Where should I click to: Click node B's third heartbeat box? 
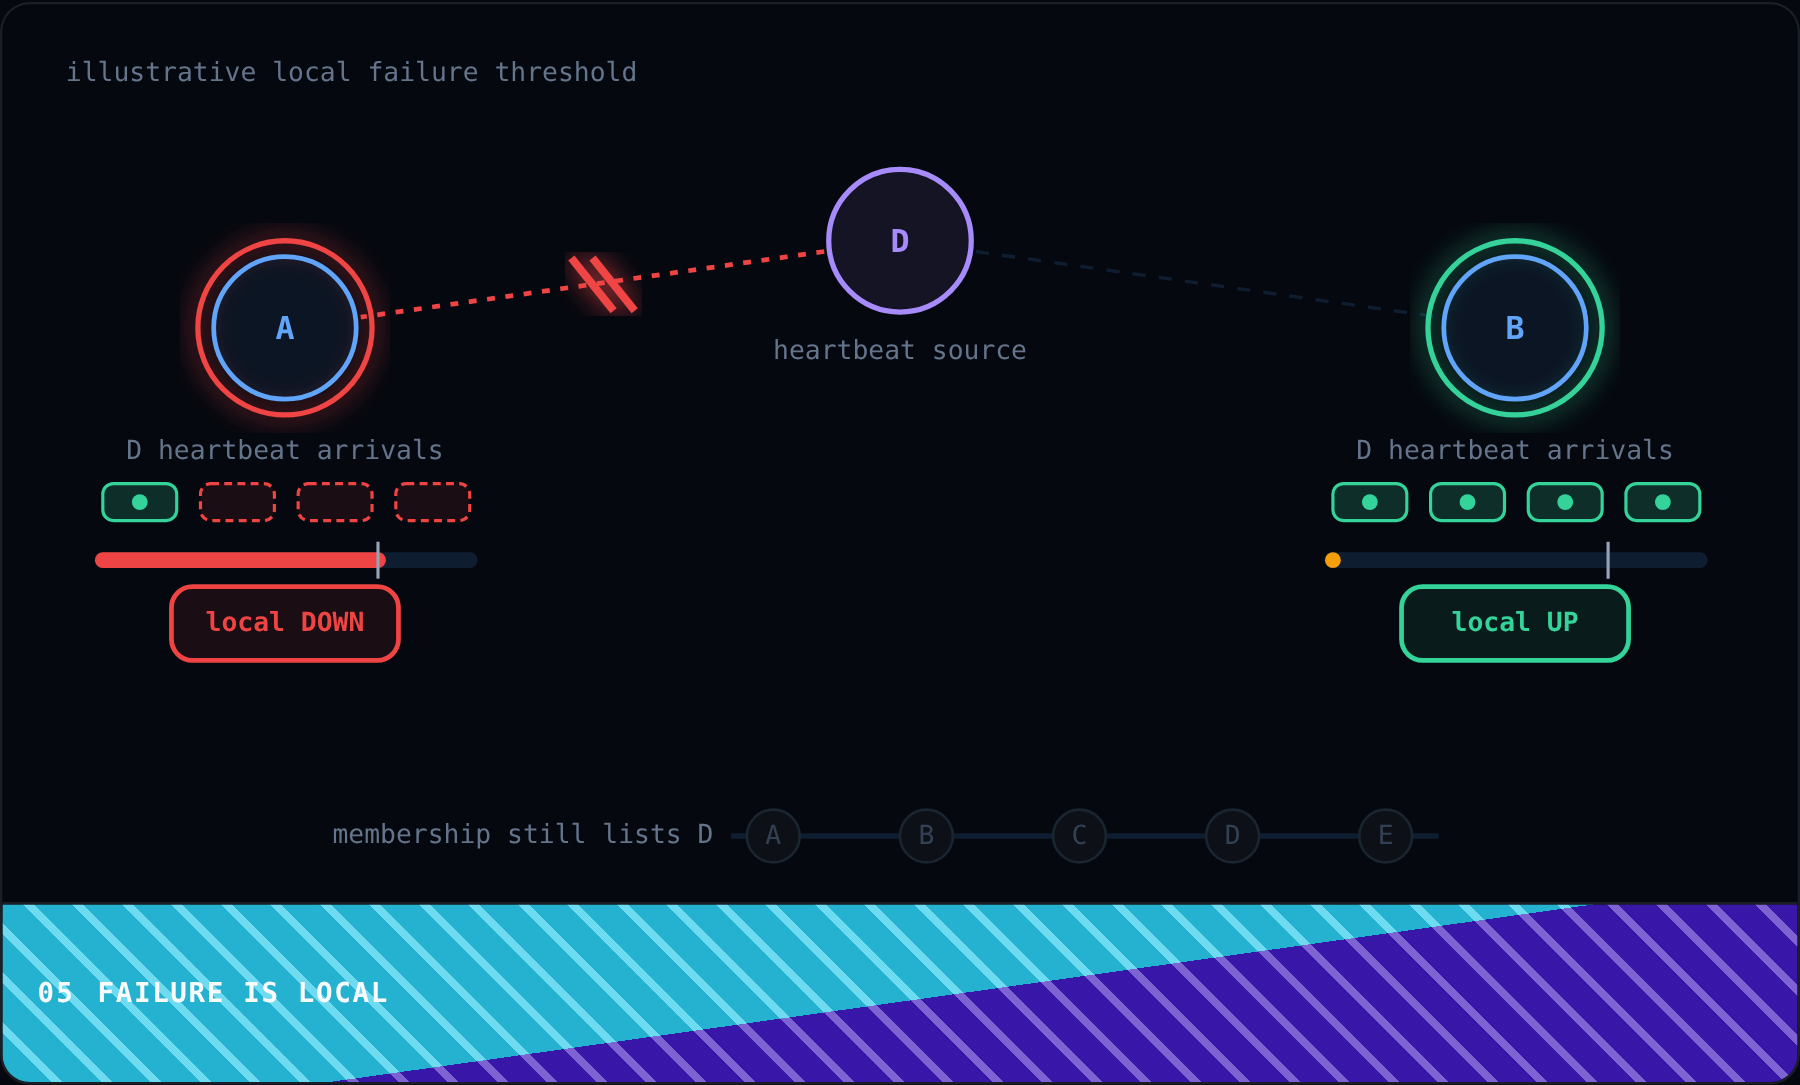click(1565, 502)
